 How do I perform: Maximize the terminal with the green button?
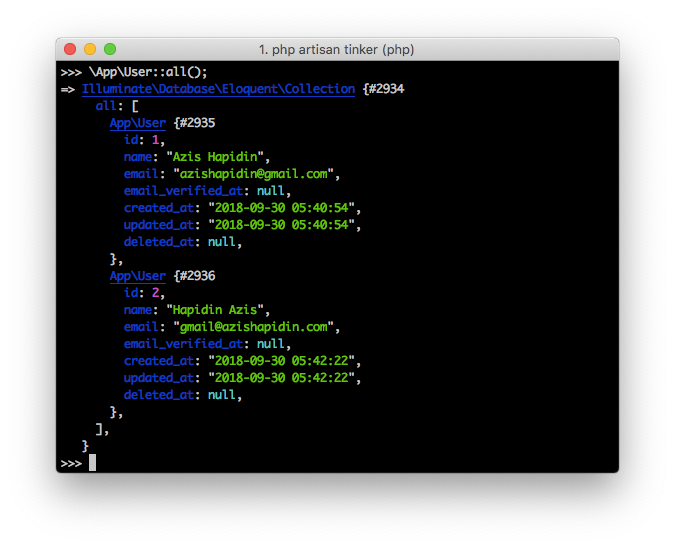[x=110, y=49]
